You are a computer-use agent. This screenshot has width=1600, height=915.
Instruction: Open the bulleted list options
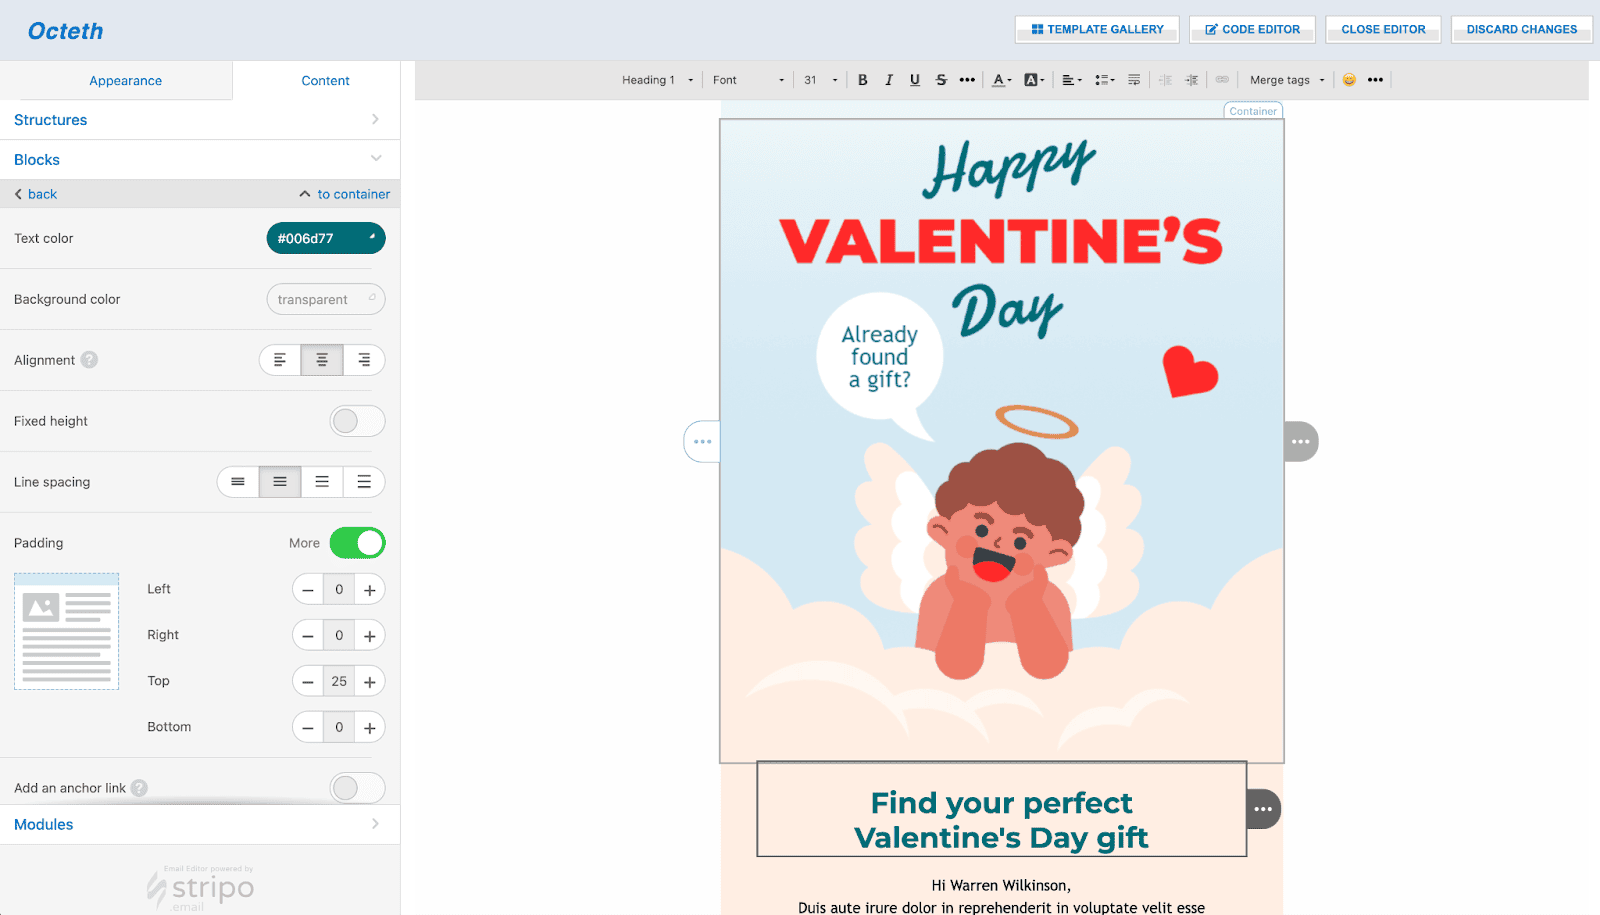(x=1104, y=80)
